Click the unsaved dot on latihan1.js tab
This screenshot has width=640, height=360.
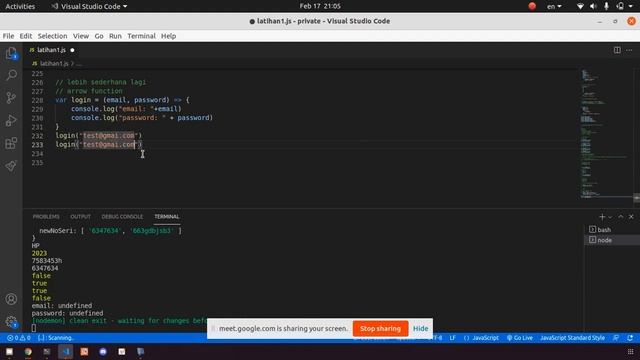point(72,50)
